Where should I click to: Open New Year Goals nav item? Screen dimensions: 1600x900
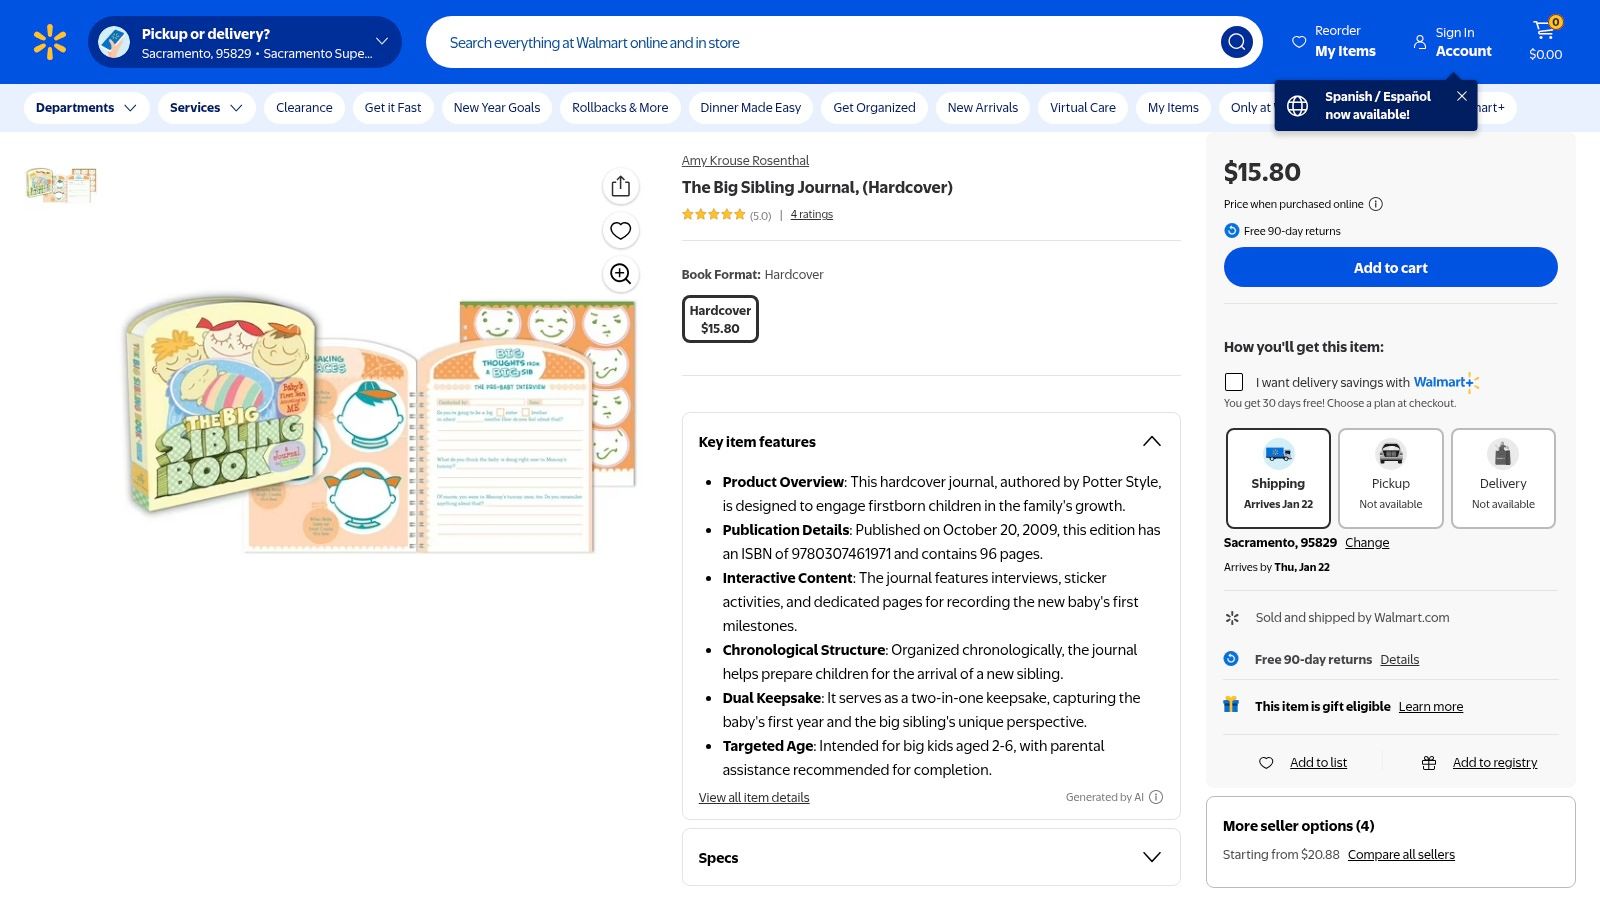(x=497, y=107)
